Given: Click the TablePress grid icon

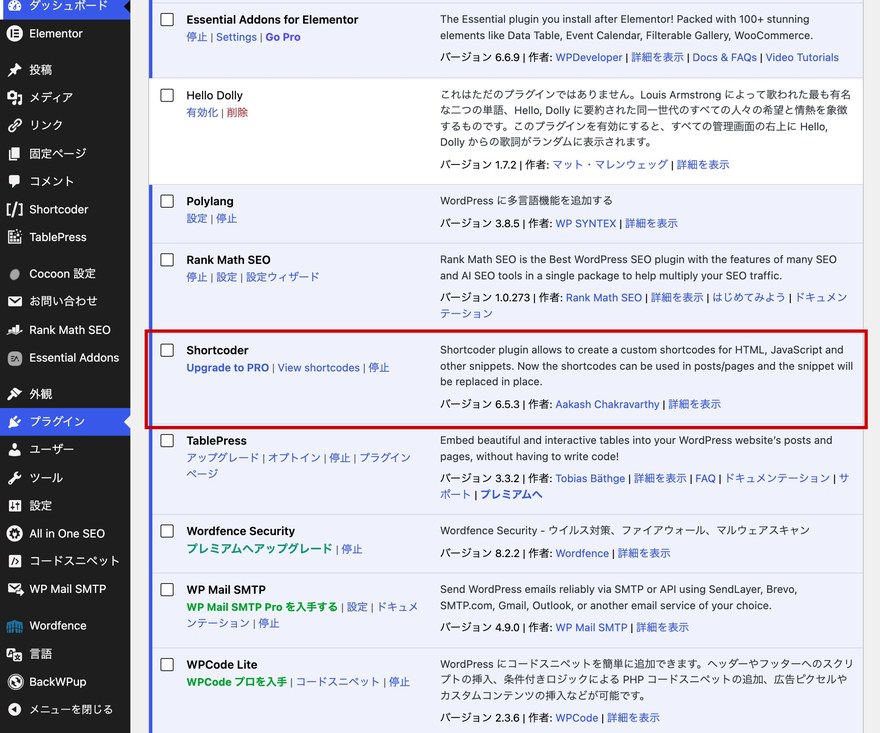Looking at the screenshot, I should (x=15, y=237).
